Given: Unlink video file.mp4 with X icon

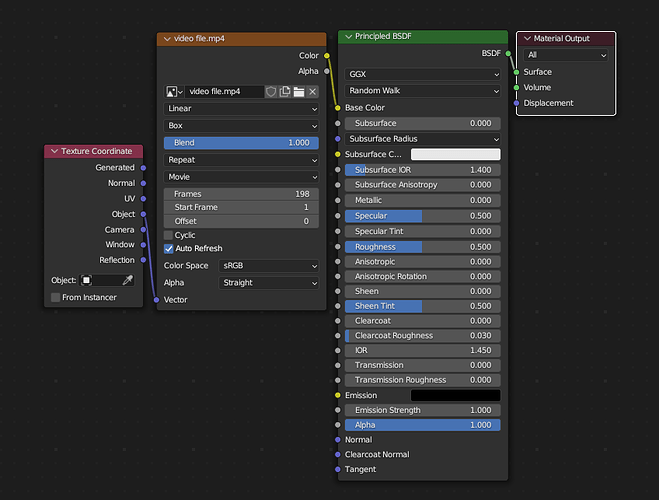Looking at the screenshot, I should click(x=313, y=92).
